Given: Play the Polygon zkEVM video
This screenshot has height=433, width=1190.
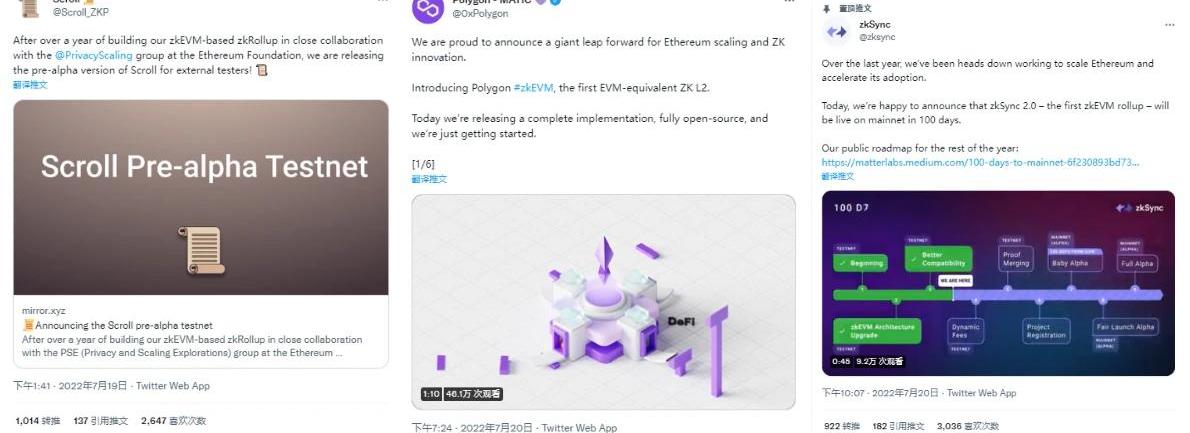Looking at the screenshot, I should tap(603, 302).
